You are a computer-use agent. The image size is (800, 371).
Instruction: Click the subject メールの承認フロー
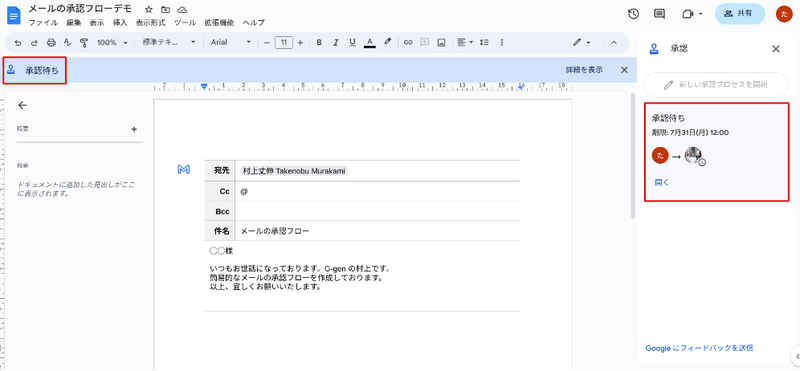[275, 231]
